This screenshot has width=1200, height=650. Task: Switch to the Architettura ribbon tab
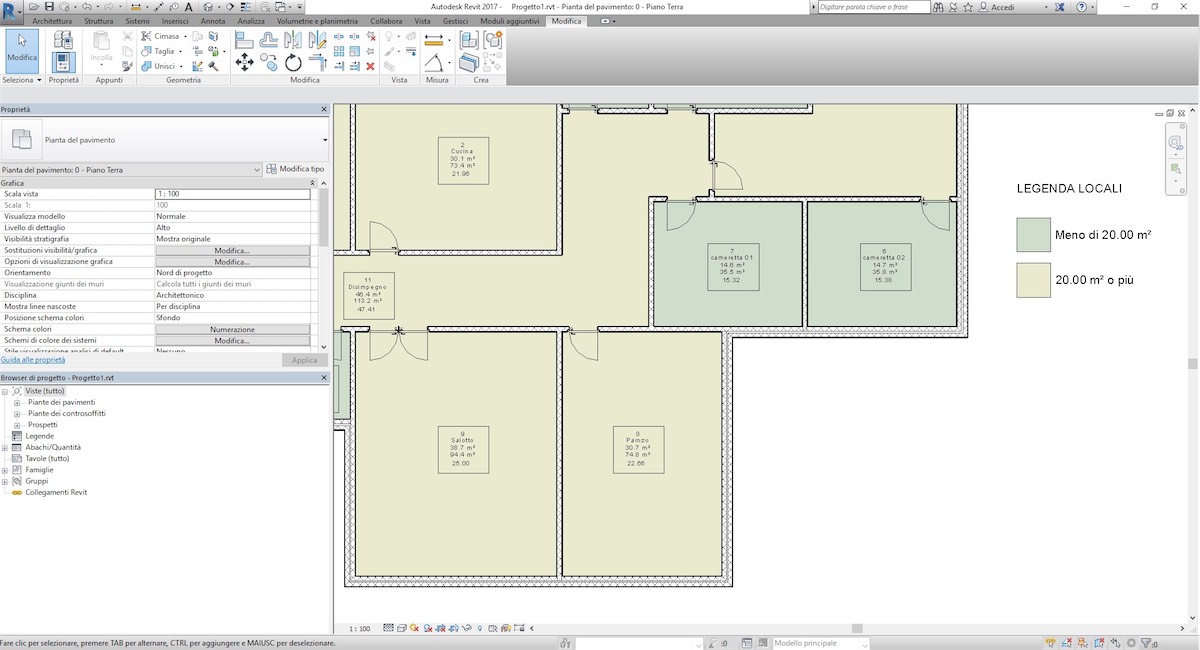point(52,20)
